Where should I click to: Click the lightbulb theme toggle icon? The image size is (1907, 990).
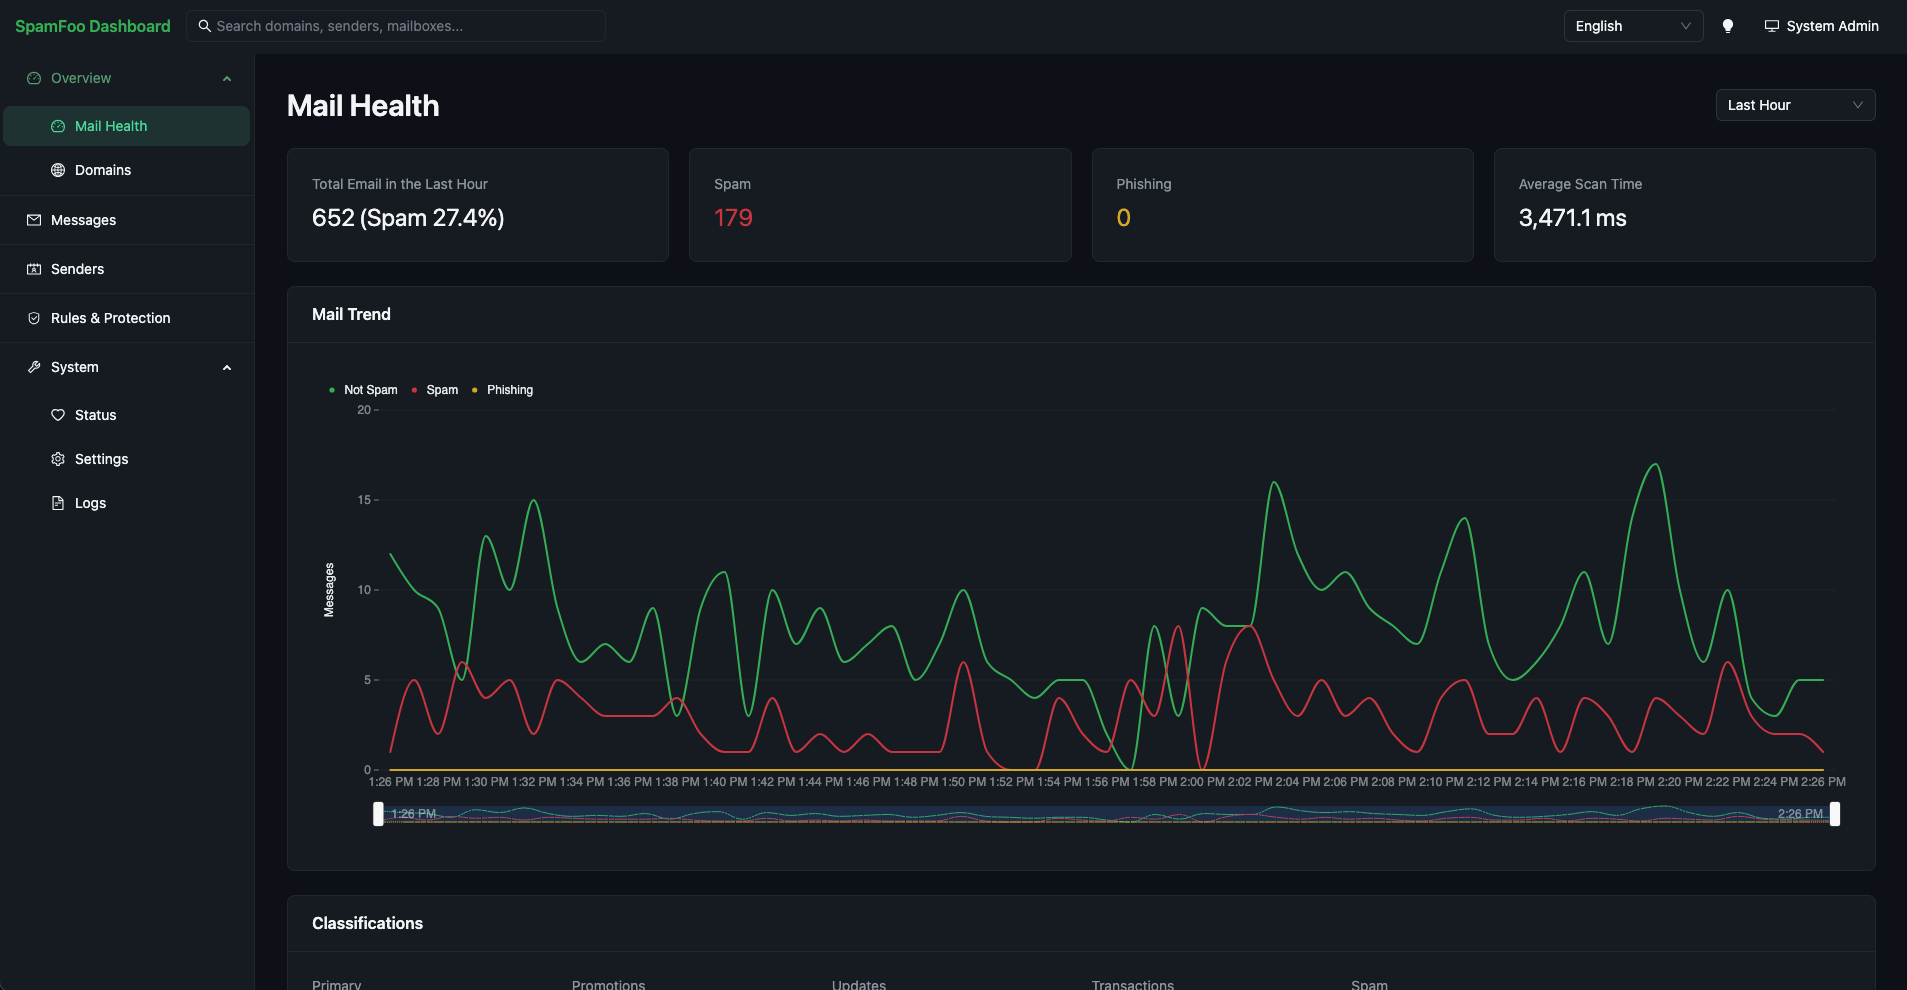click(x=1727, y=26)
